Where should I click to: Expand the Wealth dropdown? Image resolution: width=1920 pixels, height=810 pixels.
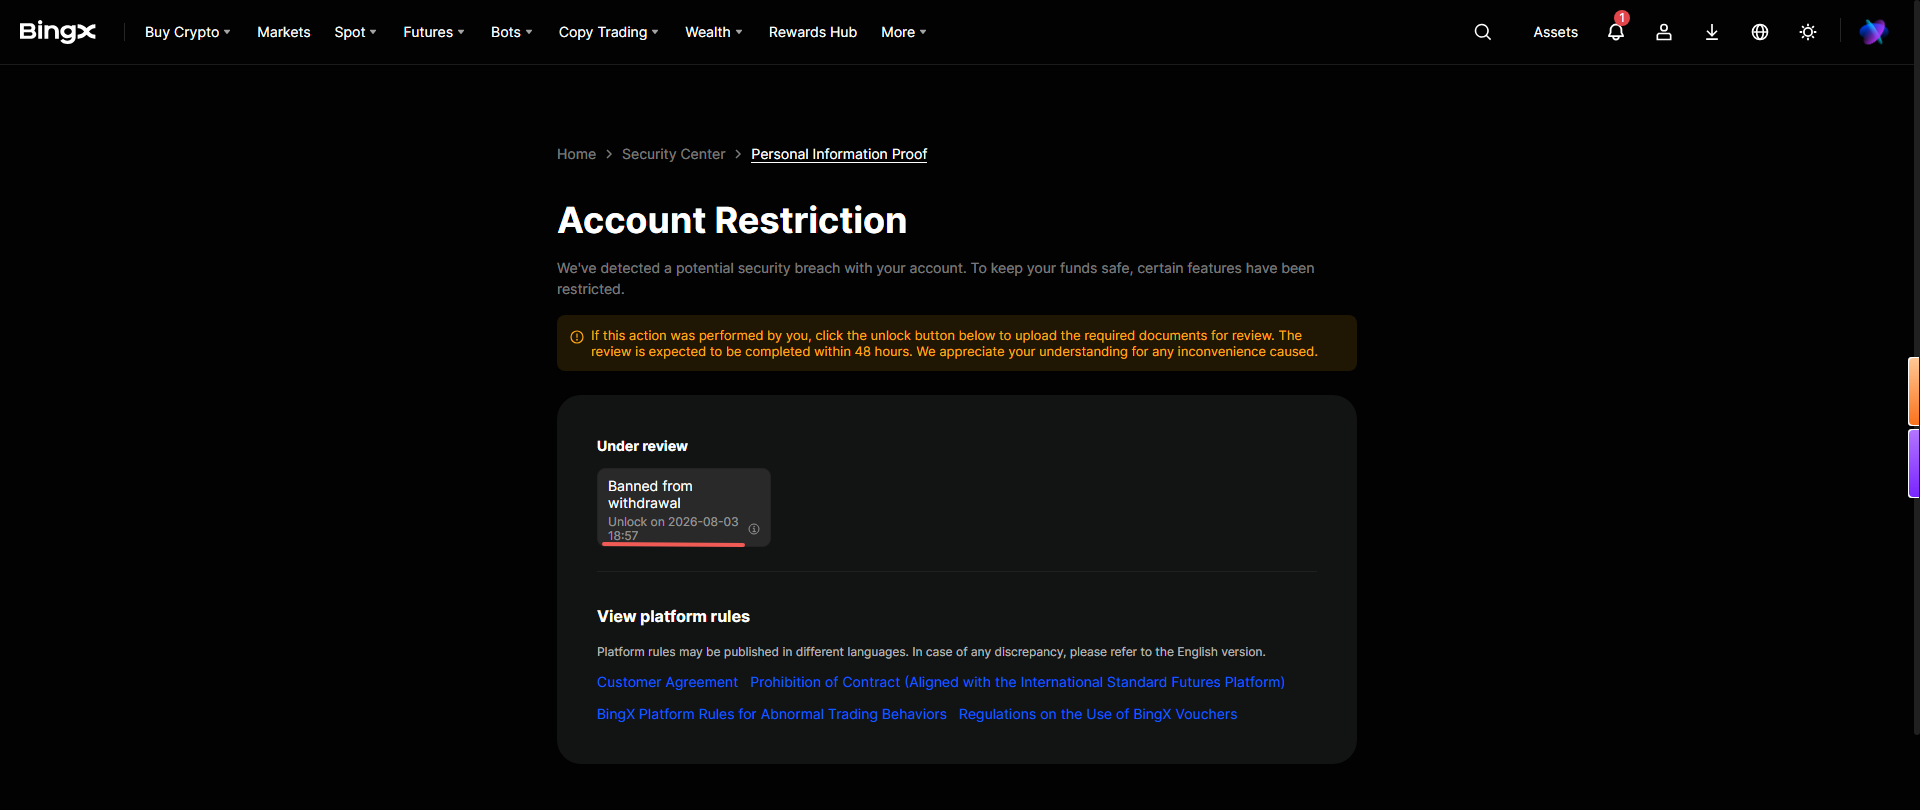[x=714, y=32]
